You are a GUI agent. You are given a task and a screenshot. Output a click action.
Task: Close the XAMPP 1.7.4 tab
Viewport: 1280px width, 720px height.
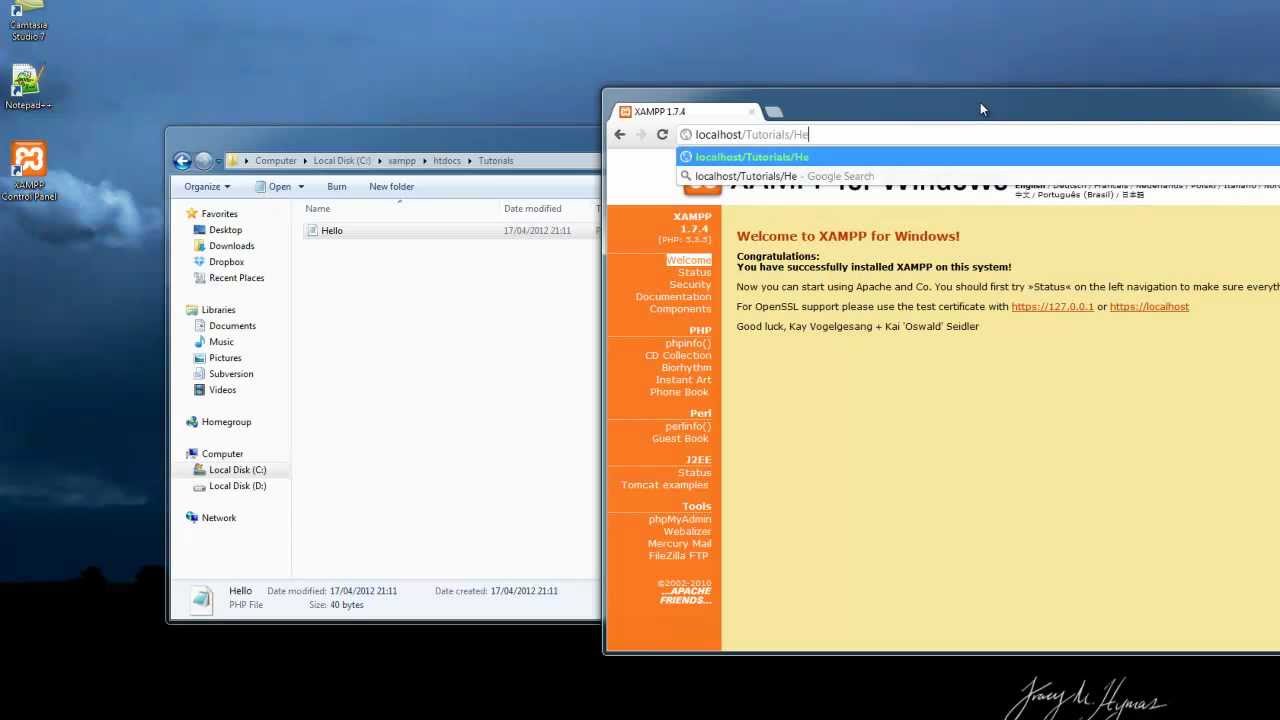[751, 112]
